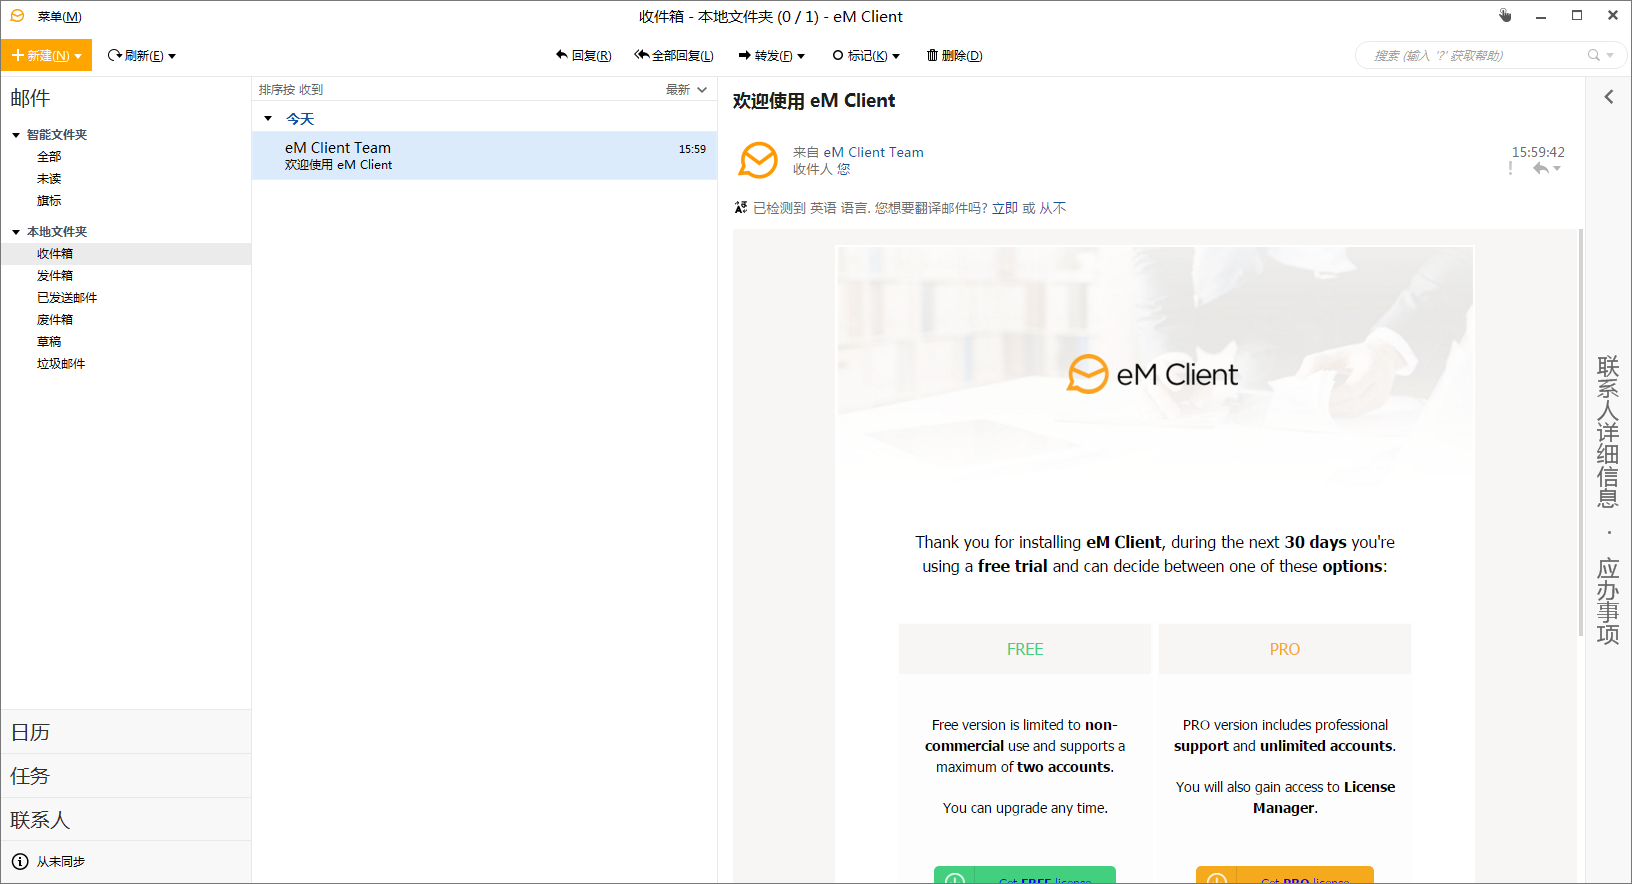
Task: Open the 新建 dropdown arrow
Action: pos(78,56)
